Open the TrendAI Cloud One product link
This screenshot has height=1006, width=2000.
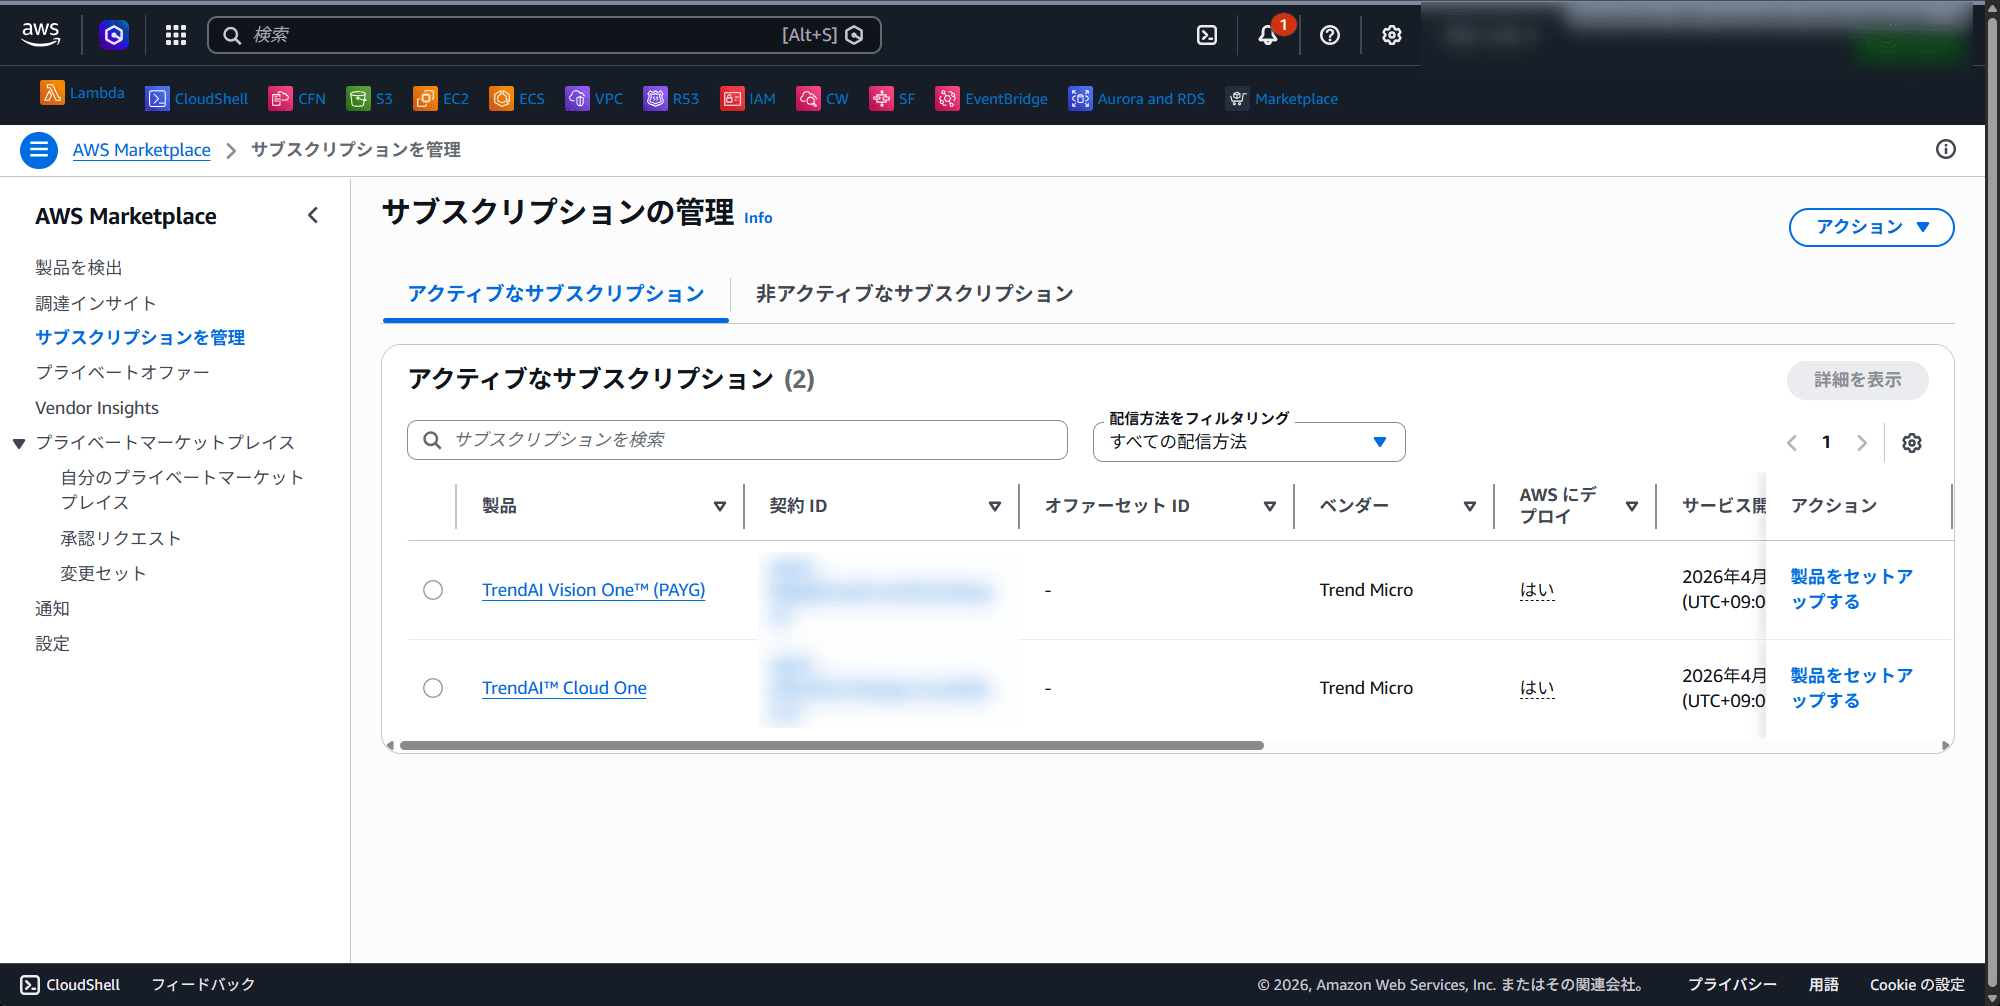(x=563, y=687)
